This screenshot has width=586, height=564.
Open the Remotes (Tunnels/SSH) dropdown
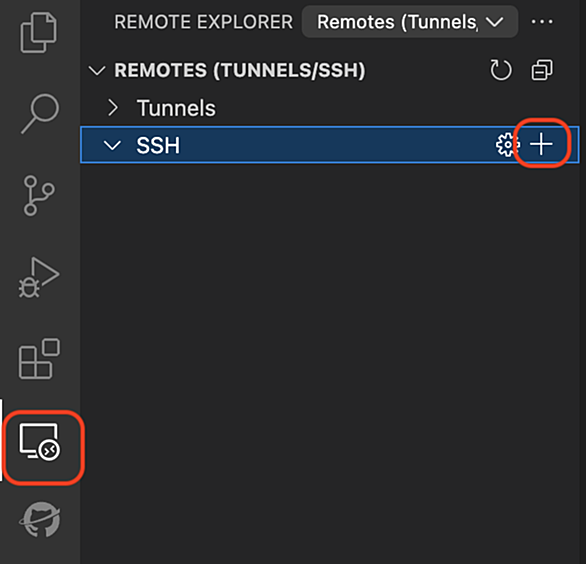tap(410, 22)
